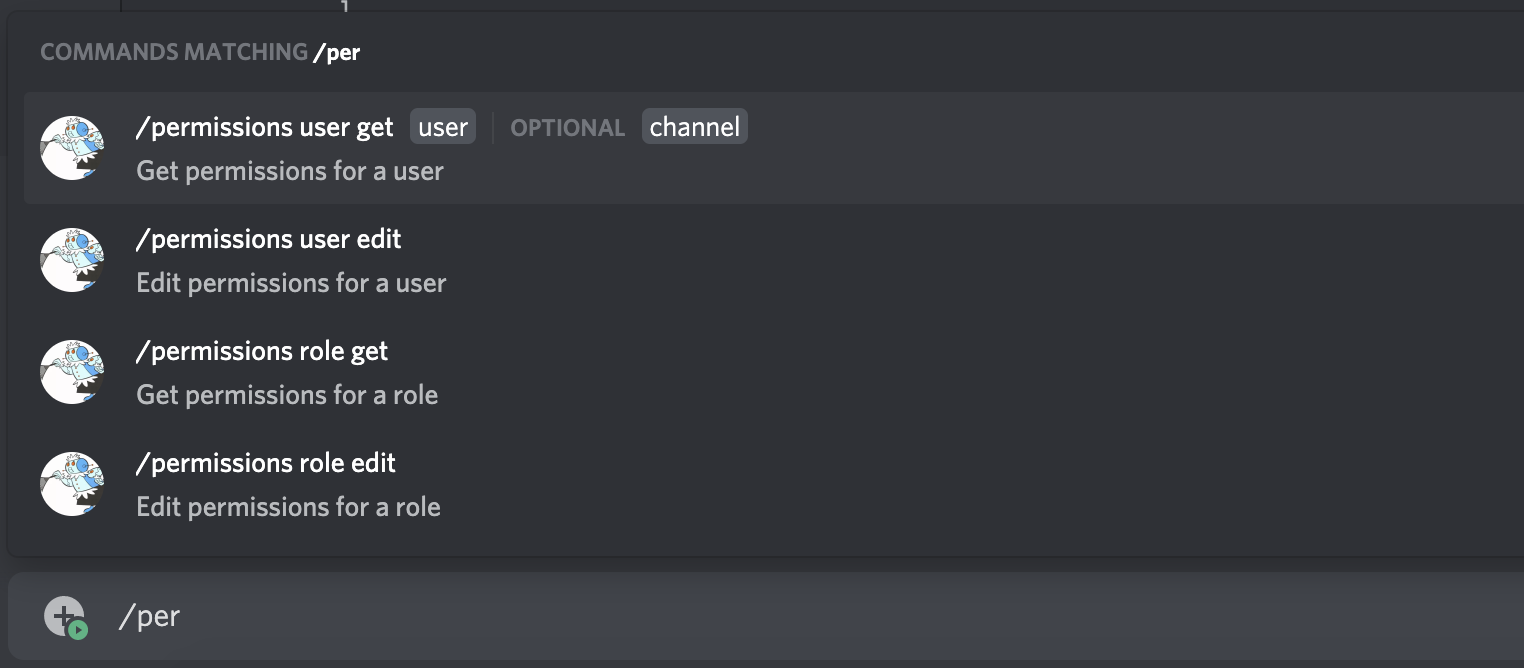Choose the /permissions role get command
Viewport: 1524px width, 668px height.
(x=261, y=351)
